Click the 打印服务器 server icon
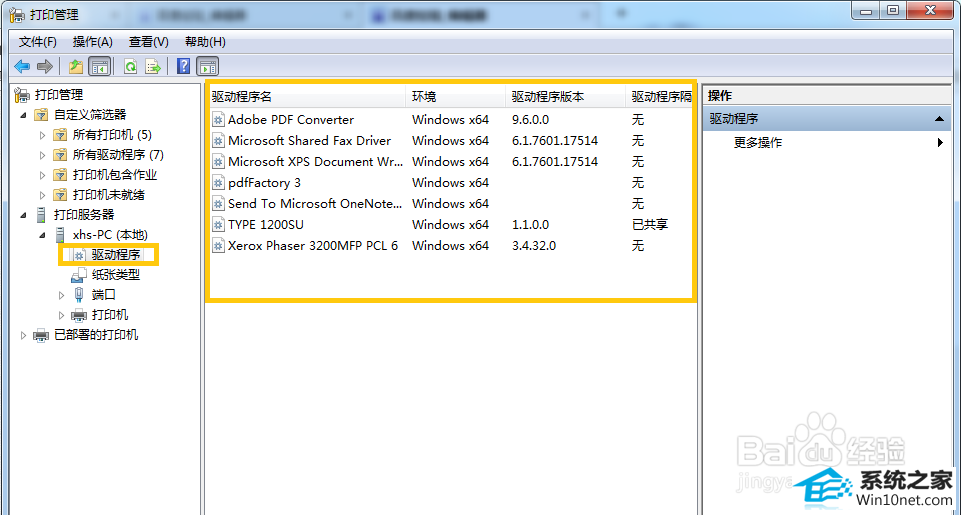Image resolution: width=961 pixels, height=515 pixels. pos(41,215)
